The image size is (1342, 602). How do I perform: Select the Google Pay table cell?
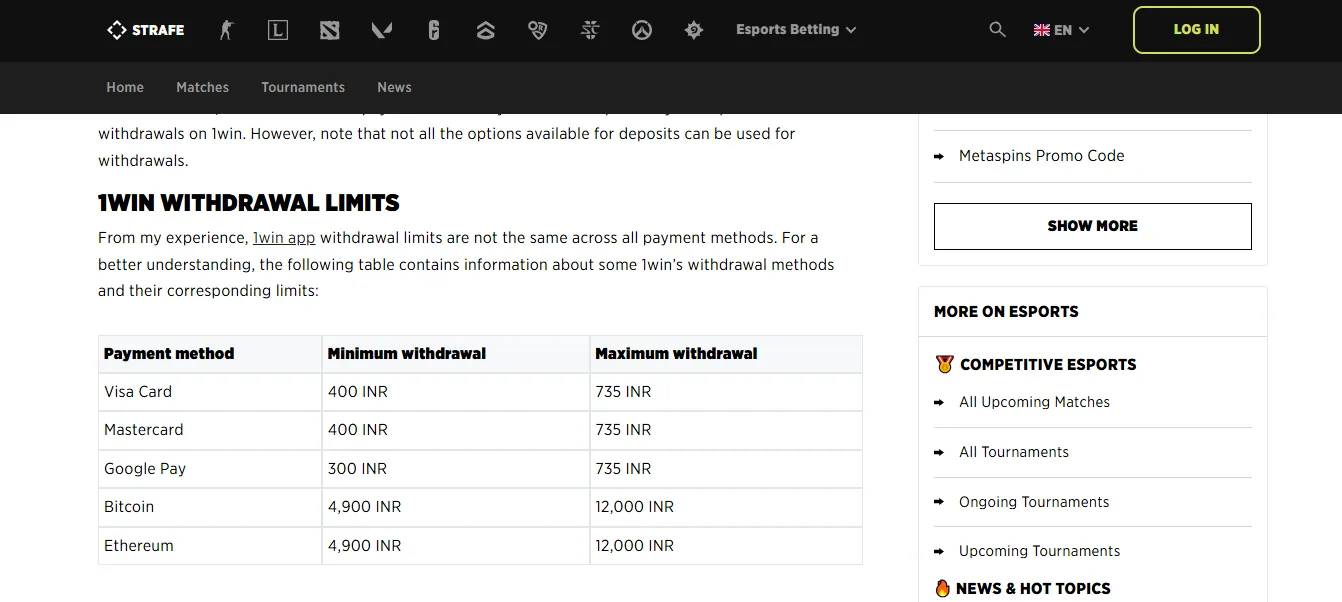click(x=210, y=469)
